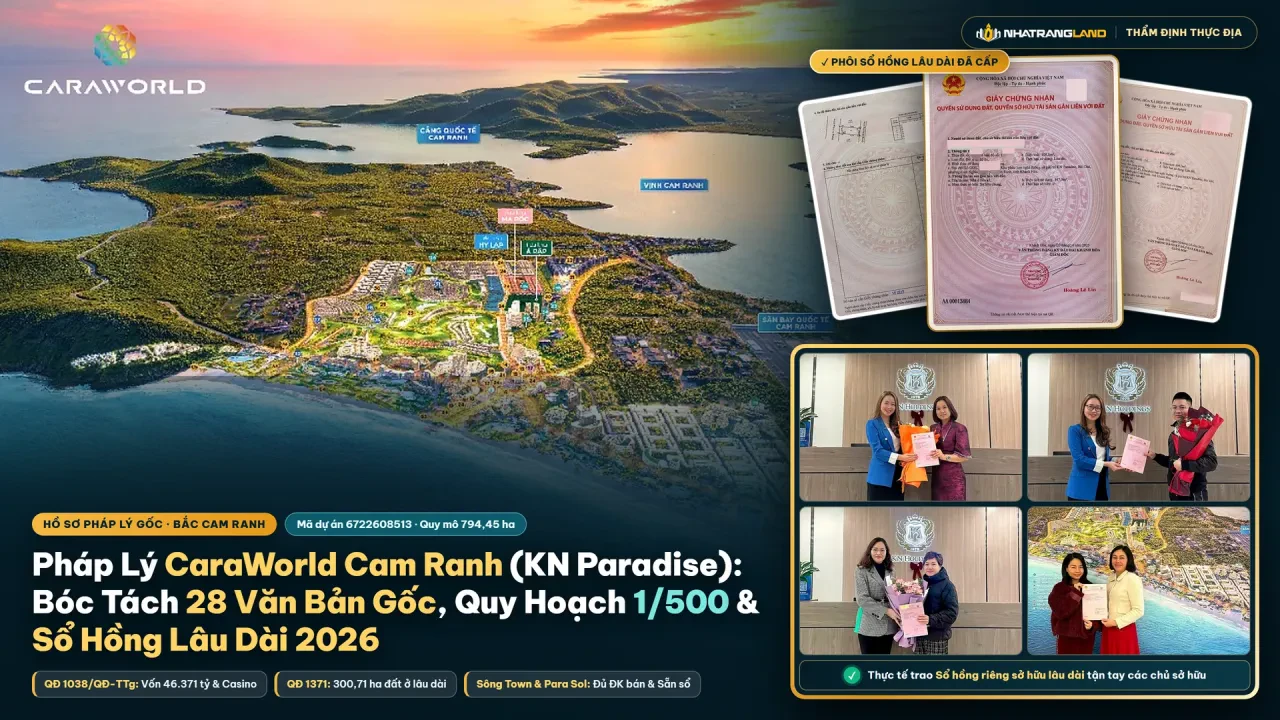Click the pink zone label on the map
The image size is (1280, 720).
(x=515, y=215)
